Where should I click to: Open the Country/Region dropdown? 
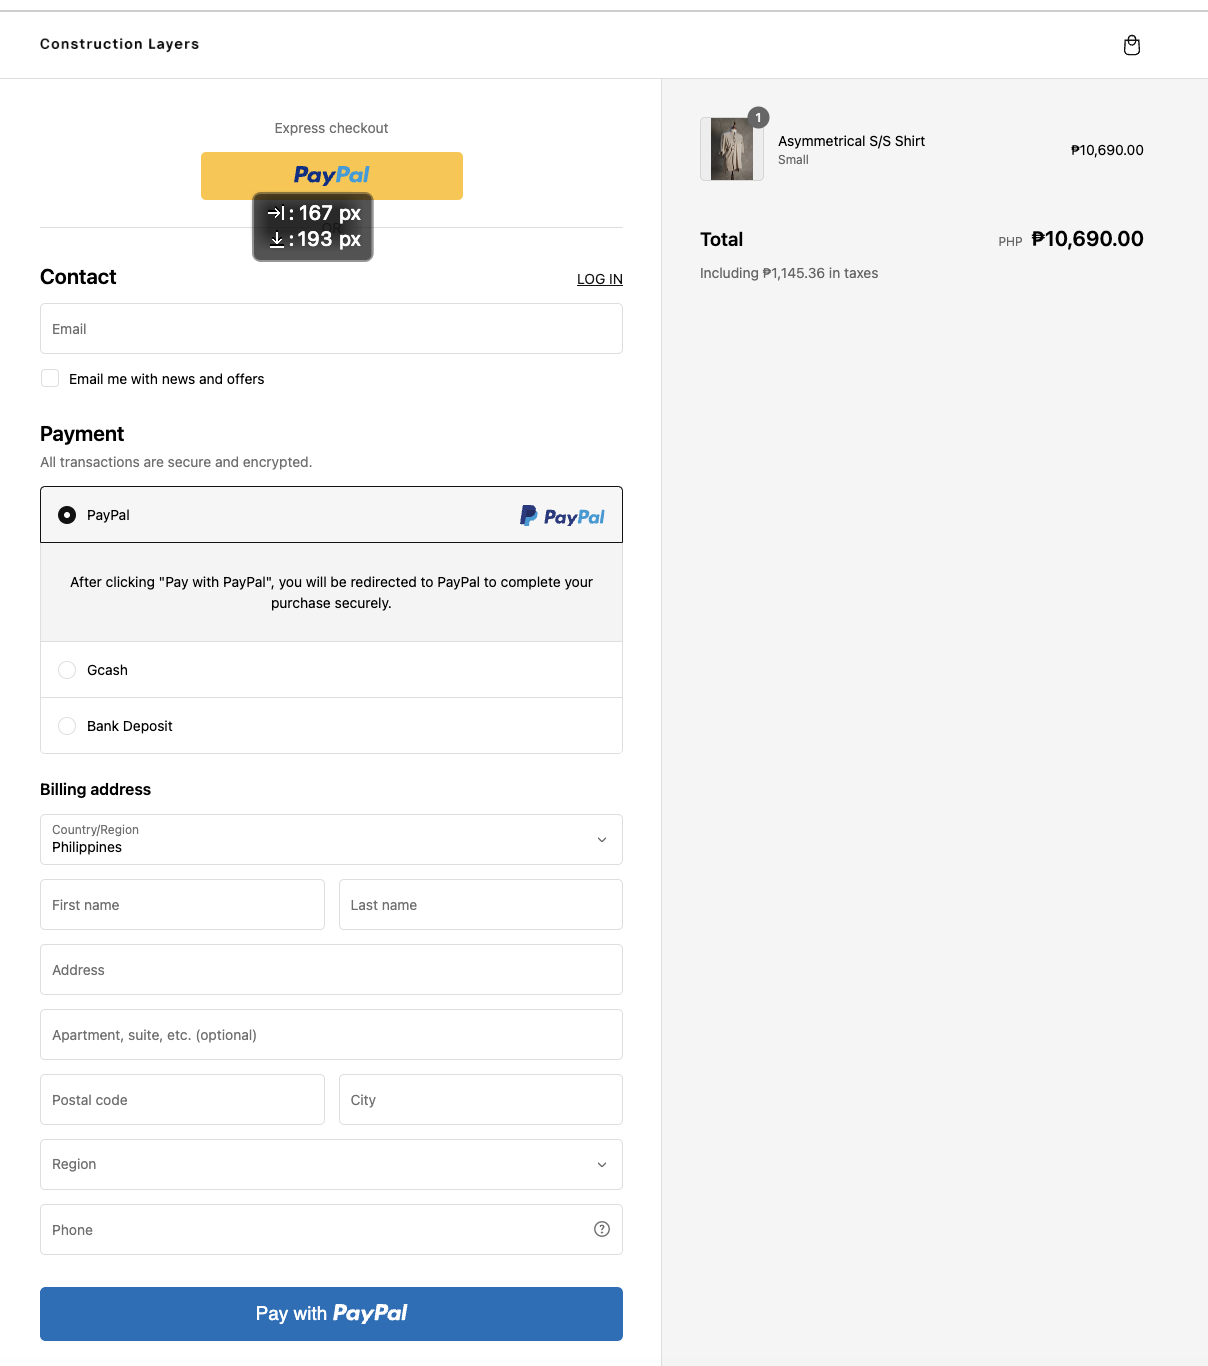(x=331, y=839)
